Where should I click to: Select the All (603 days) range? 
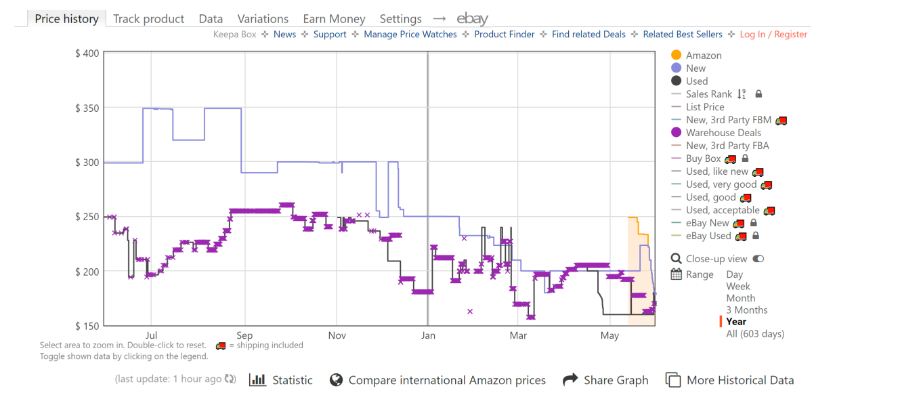coord(754,334)
